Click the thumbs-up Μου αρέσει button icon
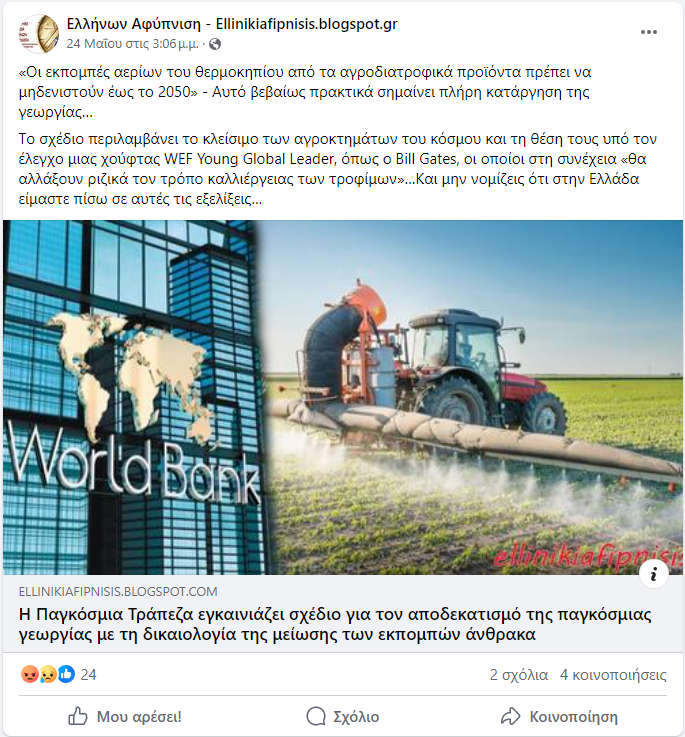This screenshot has width=685, height=737. point(78,716)
